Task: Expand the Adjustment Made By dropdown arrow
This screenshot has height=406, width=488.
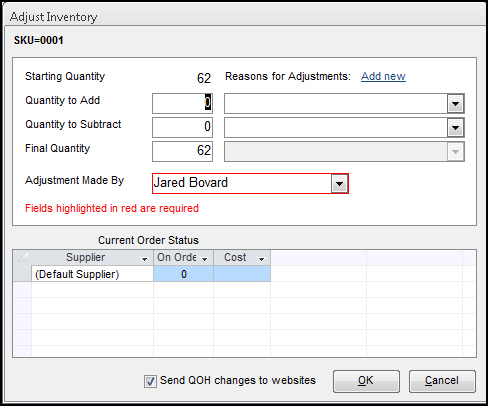Action: click(339, 184)
